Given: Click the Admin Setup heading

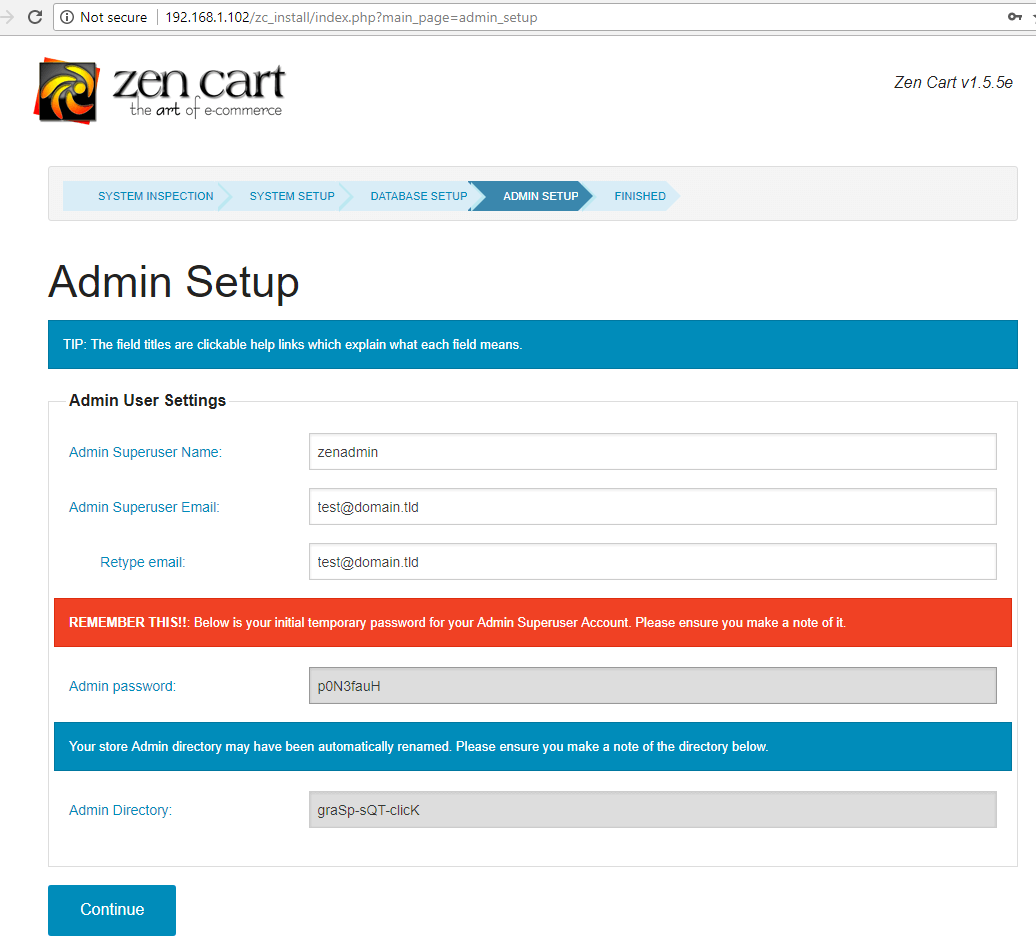Looking at the screenshot, I should coord(174,283).
